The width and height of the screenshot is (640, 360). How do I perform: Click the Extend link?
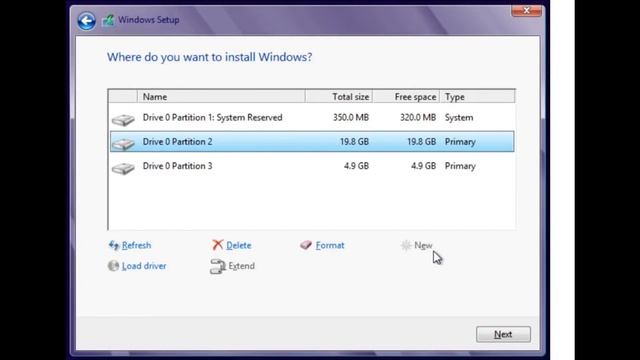(x=242, y=266)
